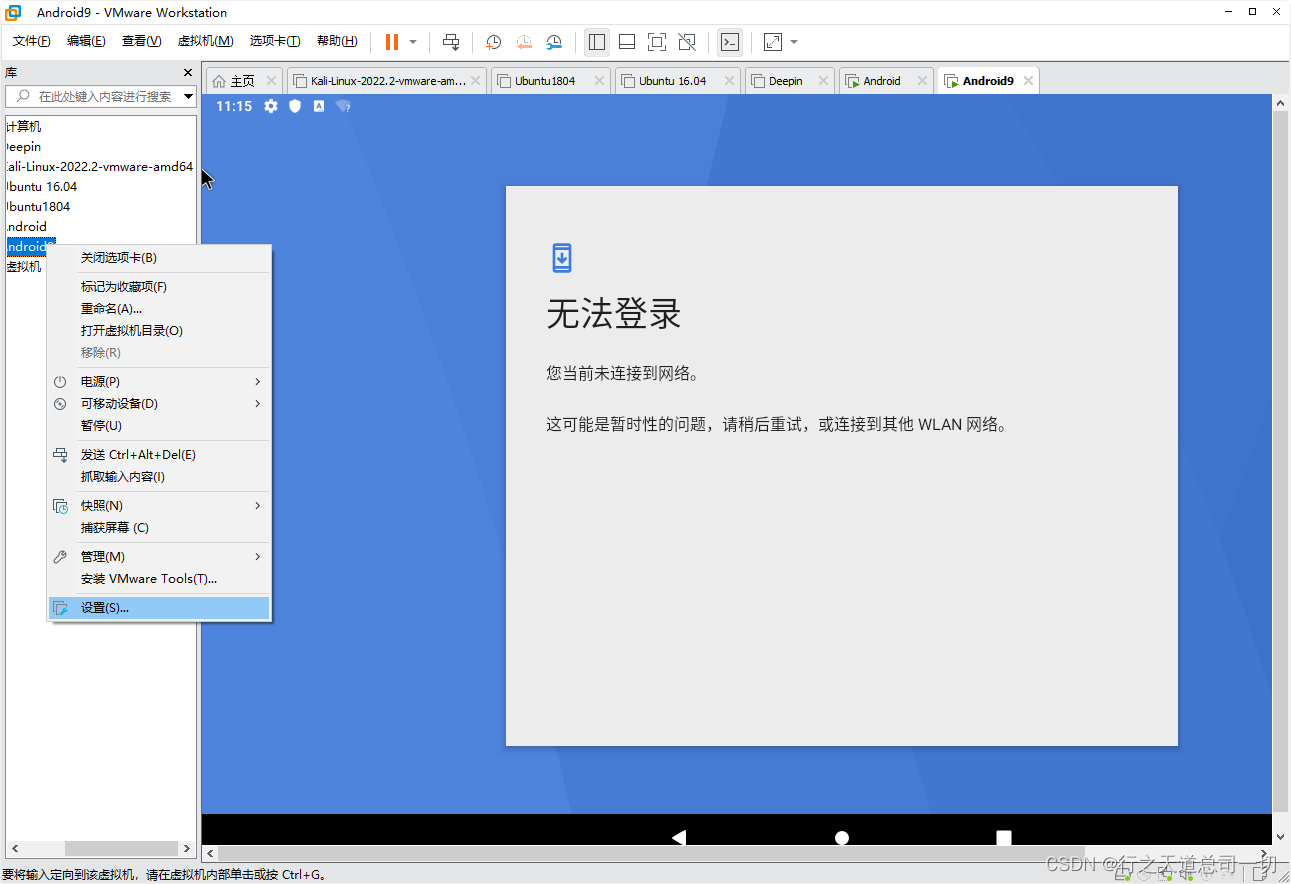Click the library scrollbar right arrow
The width and height of the screenshot is (1291, 884).
point(188,848)
